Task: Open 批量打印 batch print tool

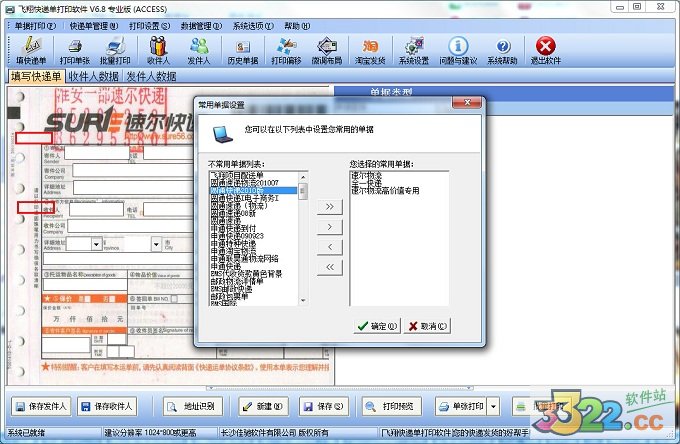Action: click(115, 51)
